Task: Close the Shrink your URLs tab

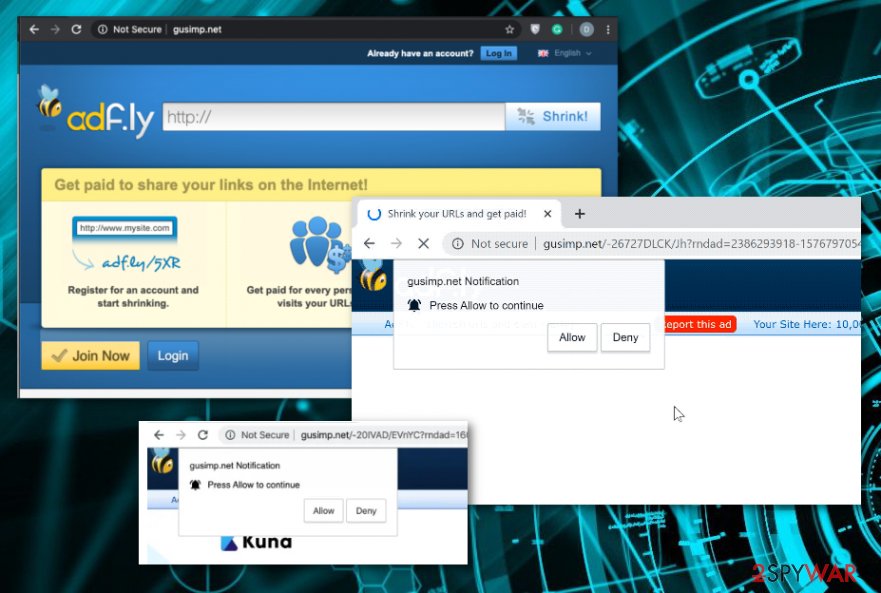Action: 547,214
